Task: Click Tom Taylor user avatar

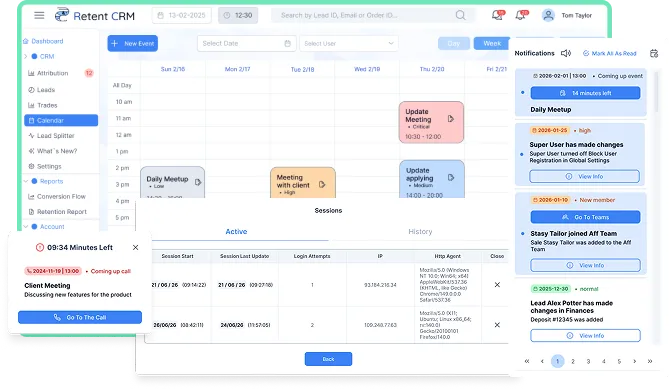Action: pos(548,15)
